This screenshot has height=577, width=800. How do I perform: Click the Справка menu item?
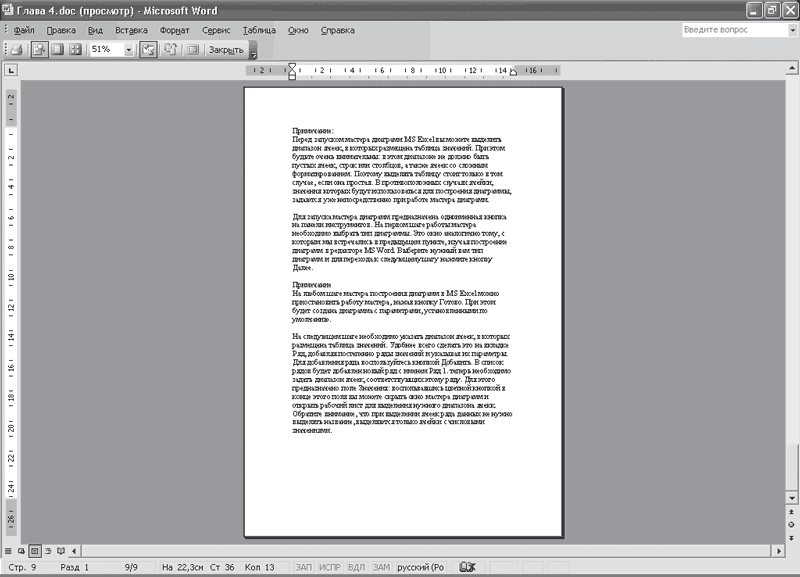point(338,30)
